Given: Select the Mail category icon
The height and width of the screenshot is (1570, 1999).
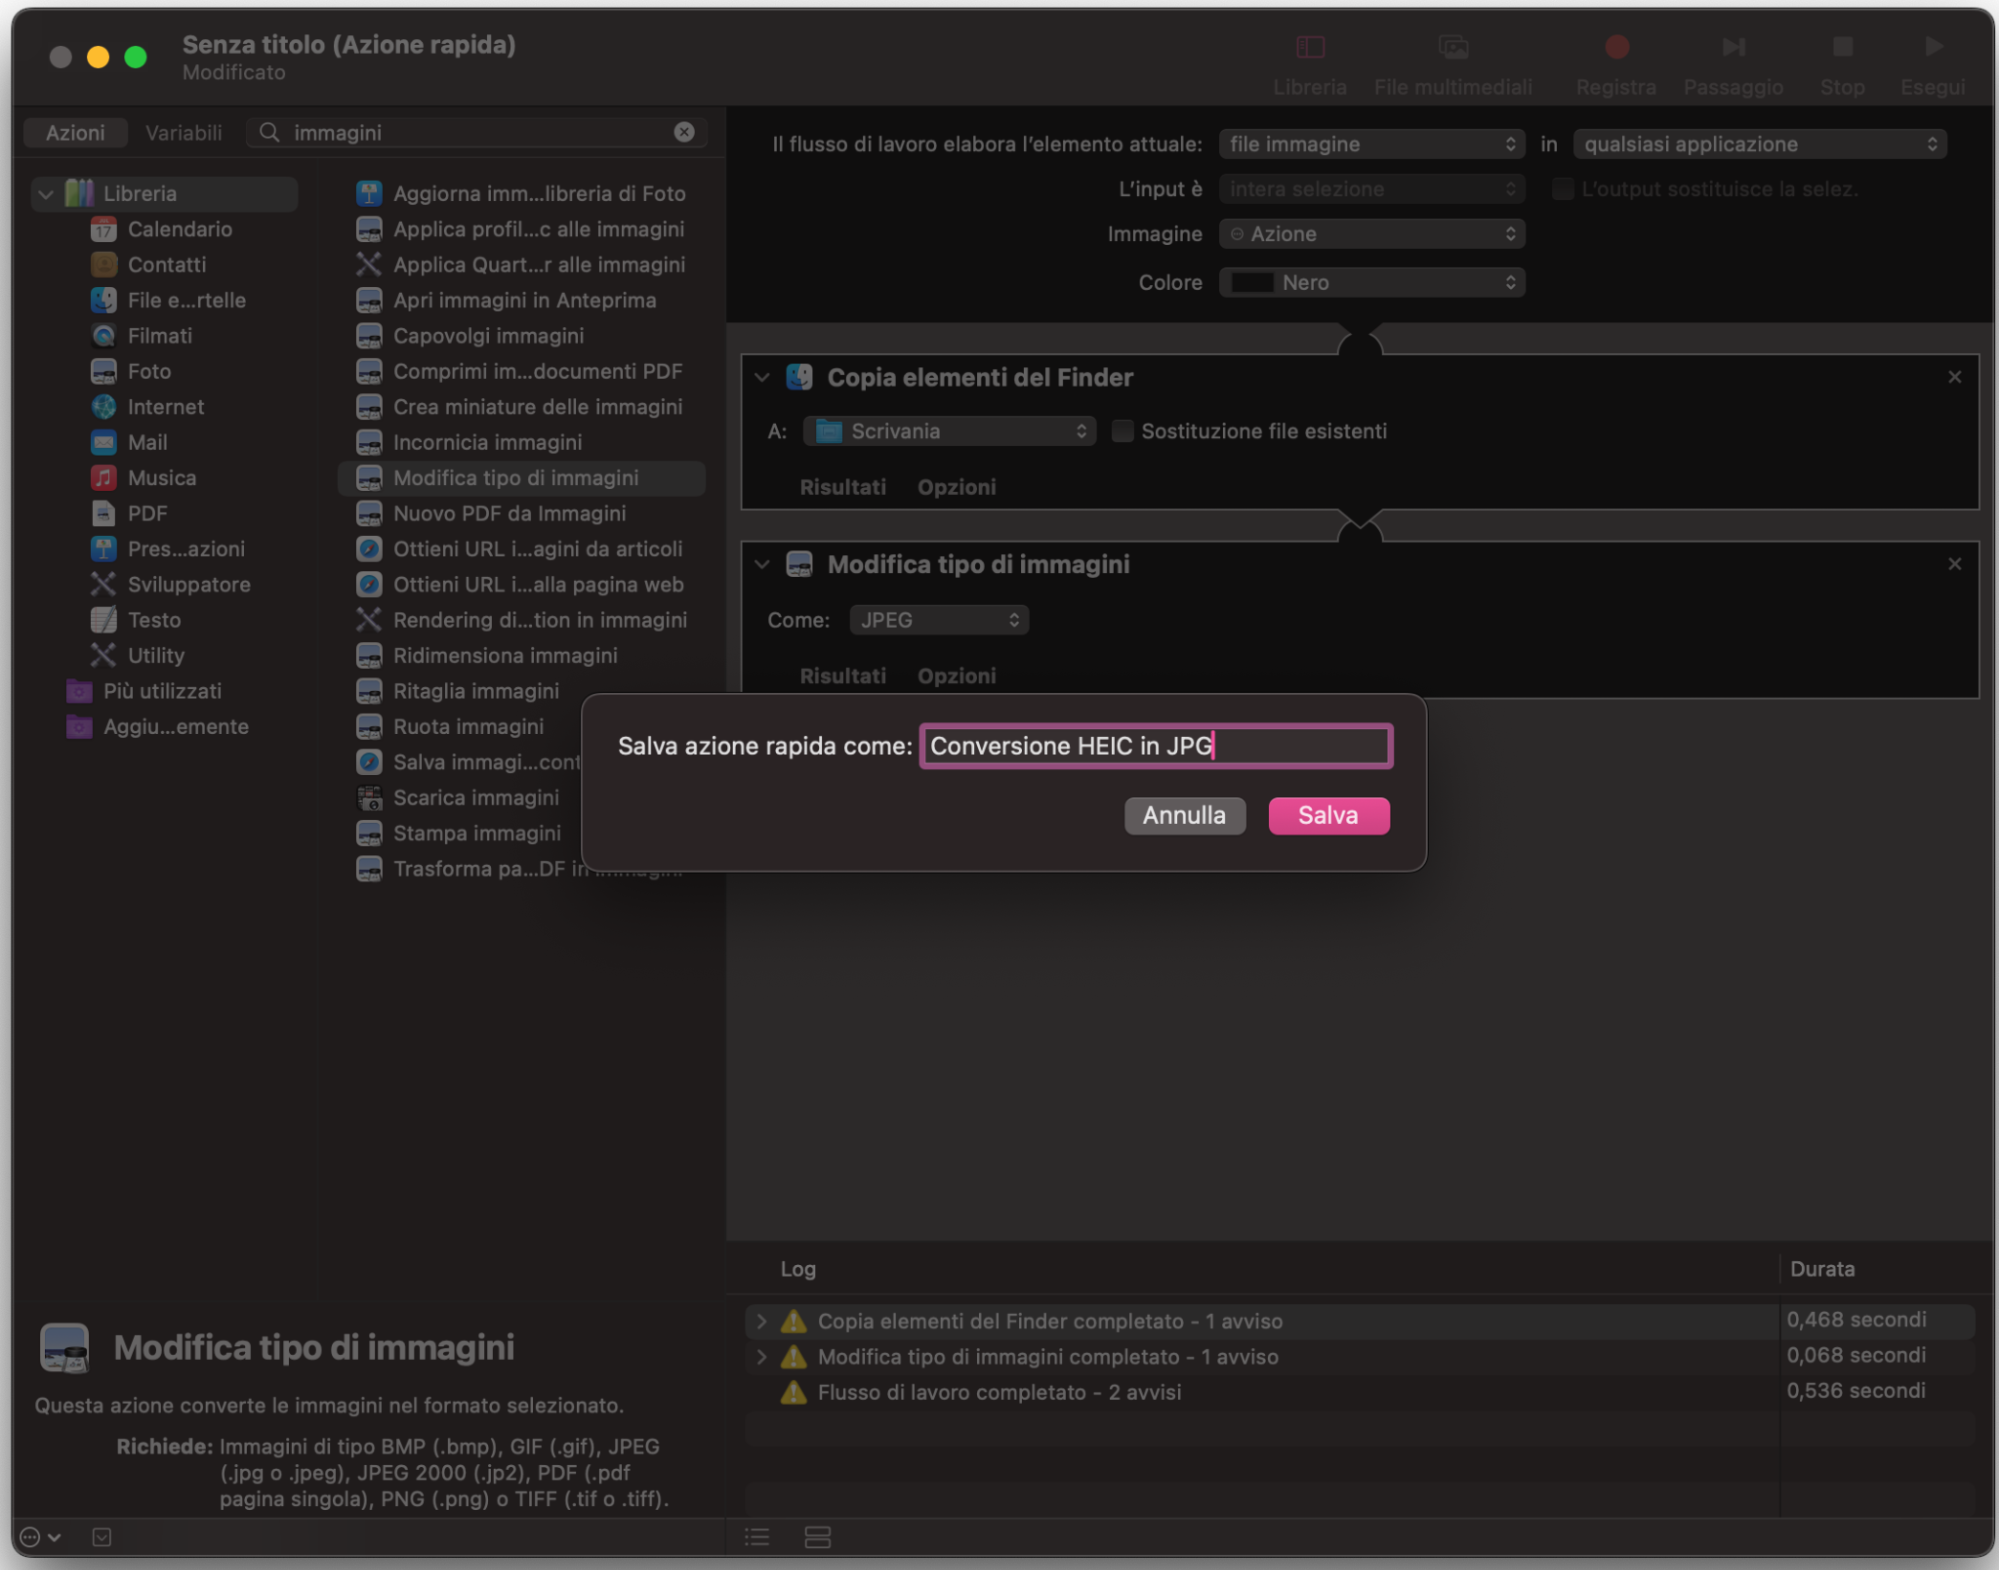Looking at the screenshot, I should 104,442.
